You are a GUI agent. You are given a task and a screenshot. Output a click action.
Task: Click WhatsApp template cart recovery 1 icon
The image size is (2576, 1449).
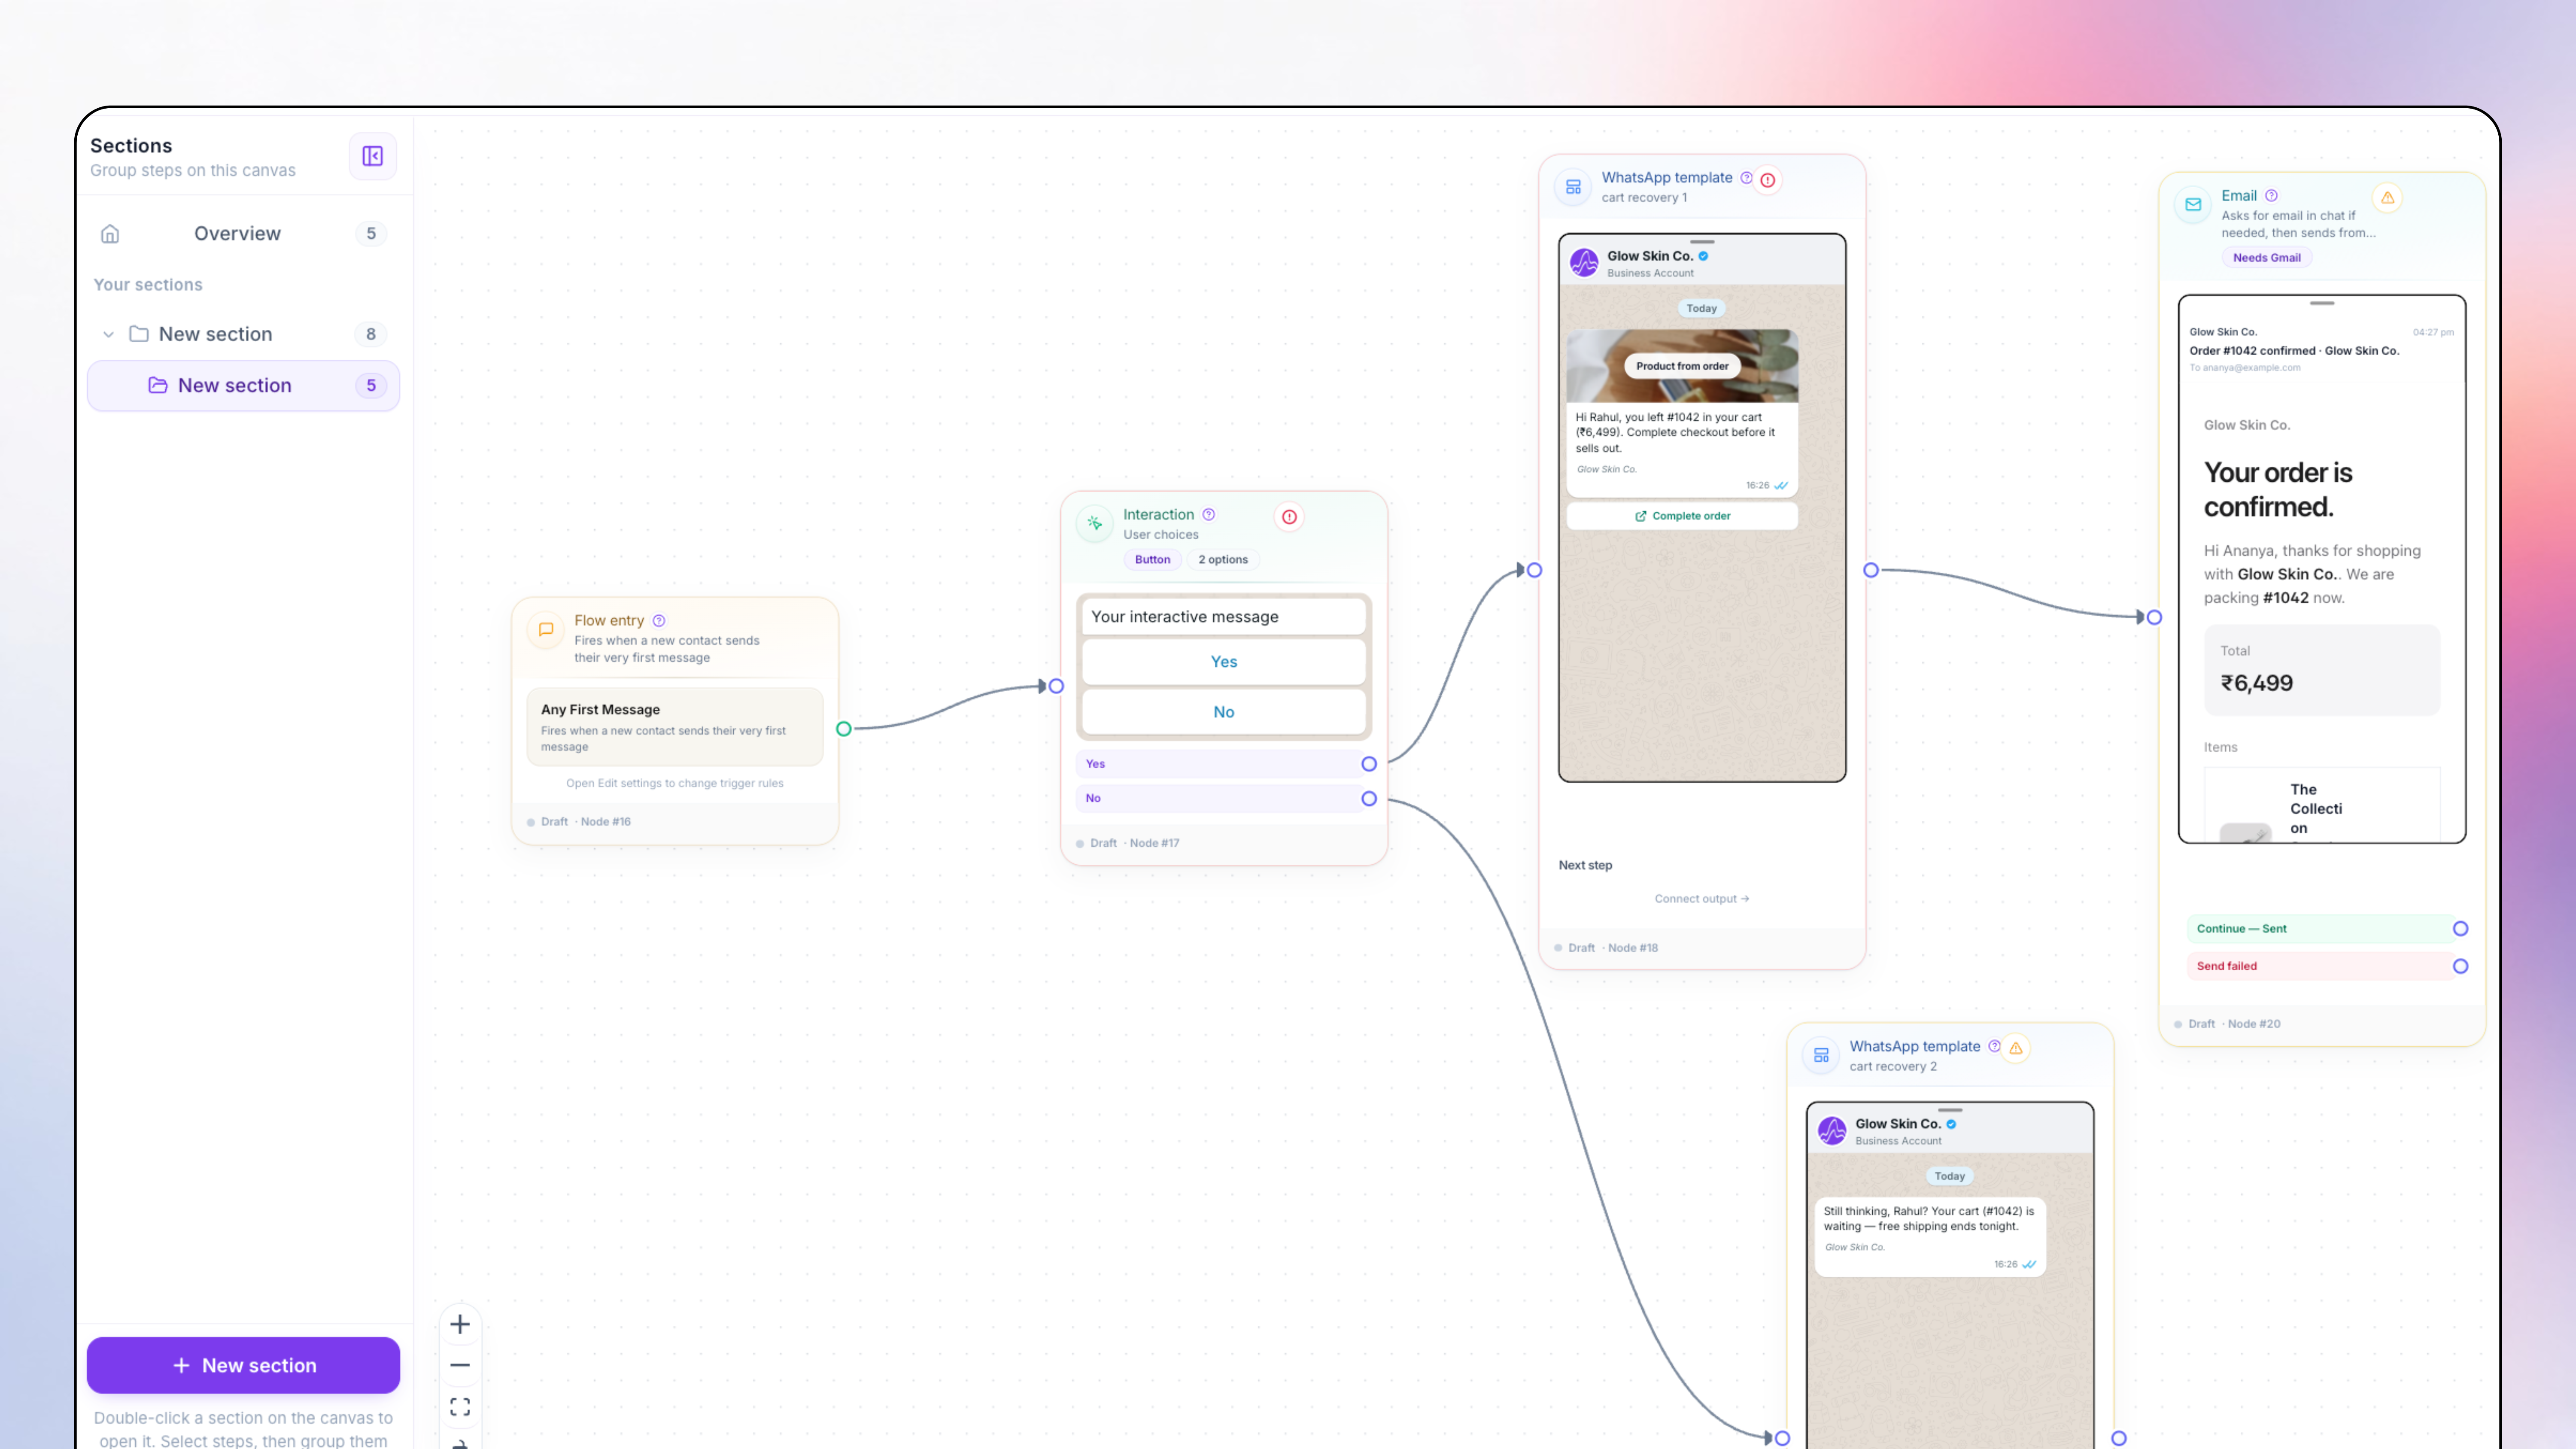(x=1574, y=187)
